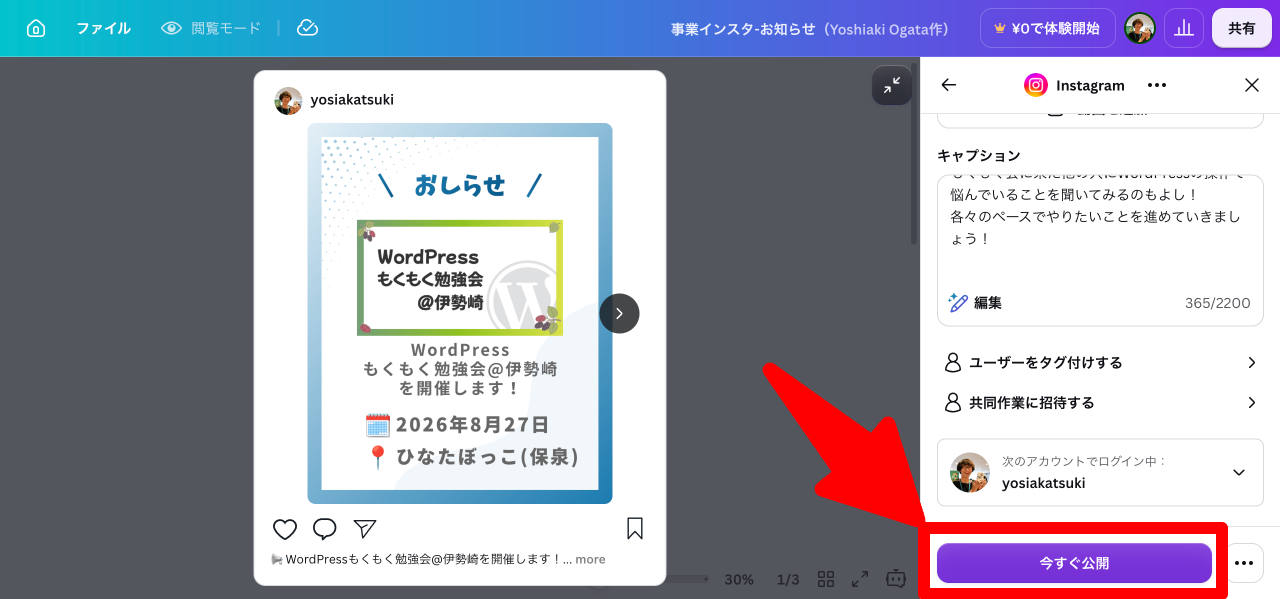Collapse the preview with minimize arrows icon
The image size is (1280, 599).
[x=891, y=85]
